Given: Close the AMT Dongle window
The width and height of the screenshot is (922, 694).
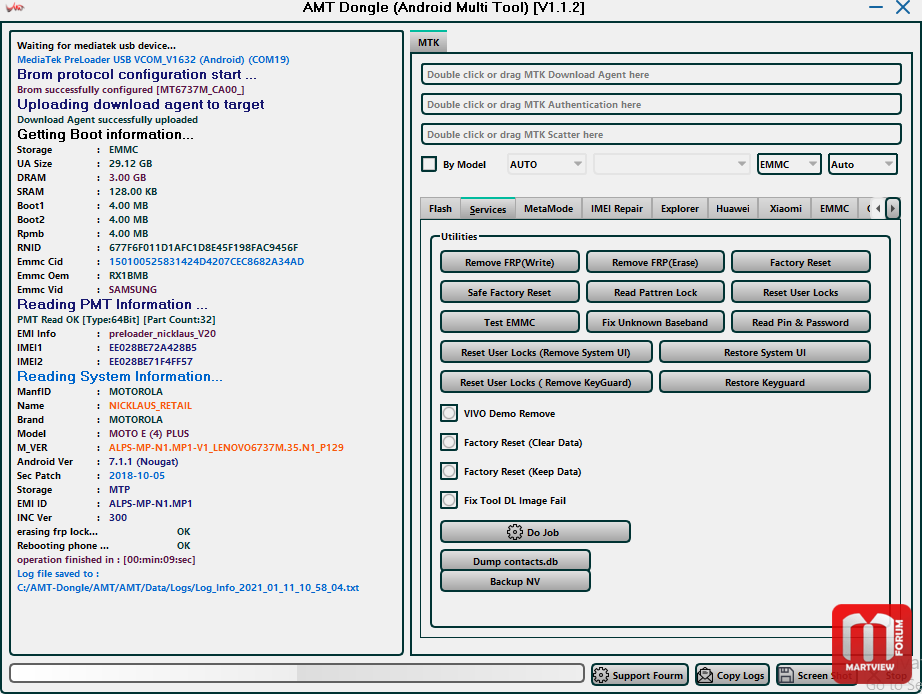Looking at the screenshot, I should coord(903,8).
